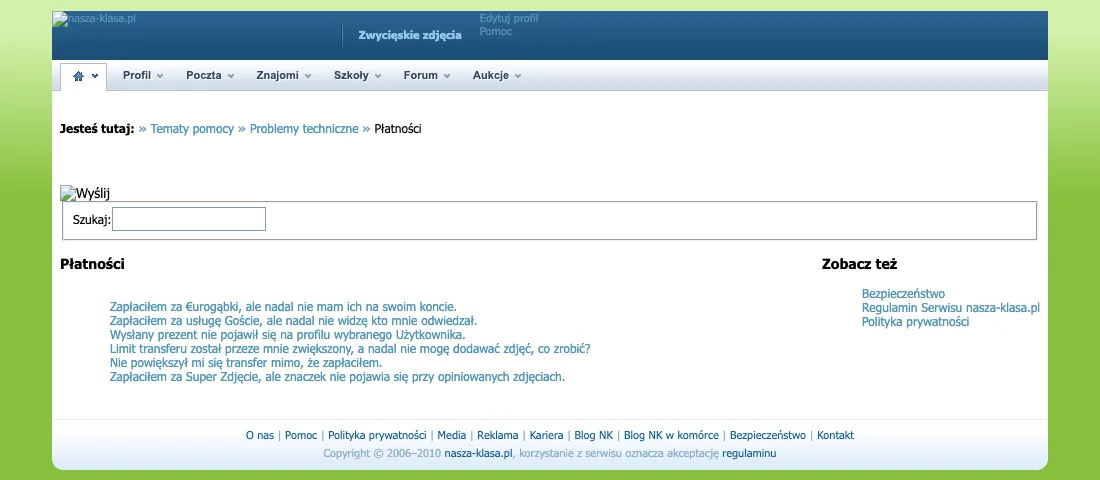Open the regulaminu link in footer
The image size is (1100, 480).
point(749,453)
